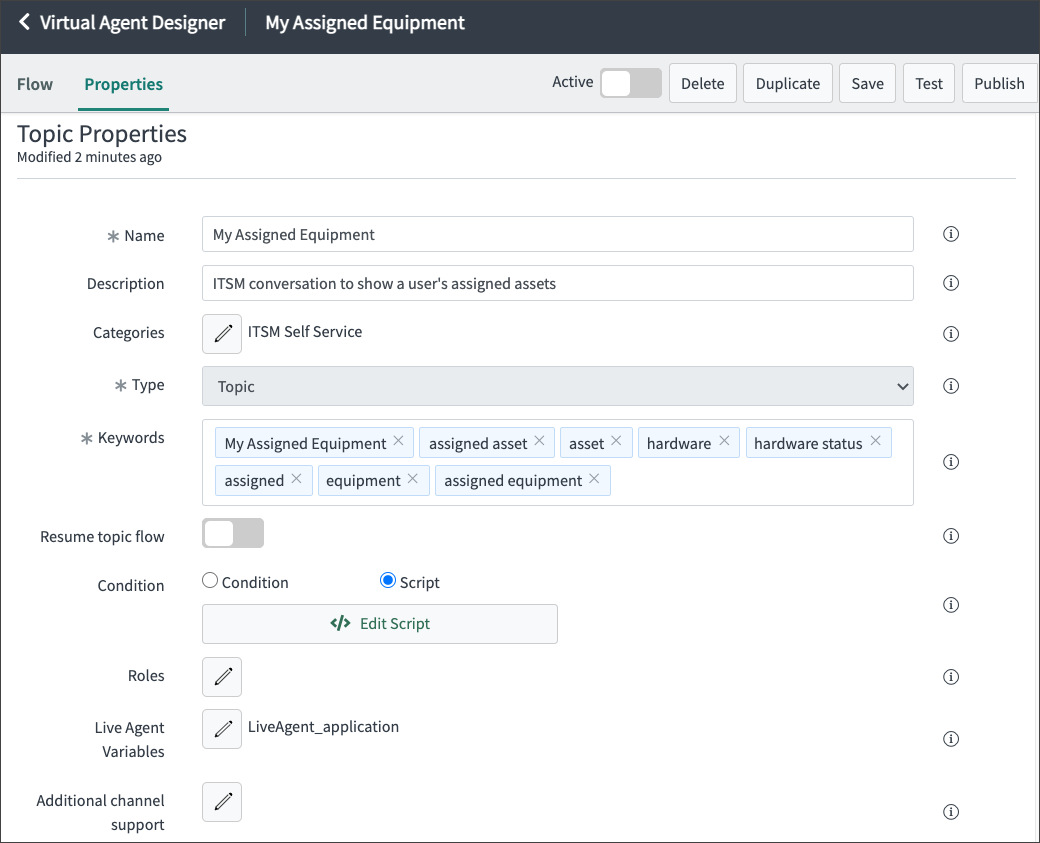Click the info icon next to Keywords

950,462
